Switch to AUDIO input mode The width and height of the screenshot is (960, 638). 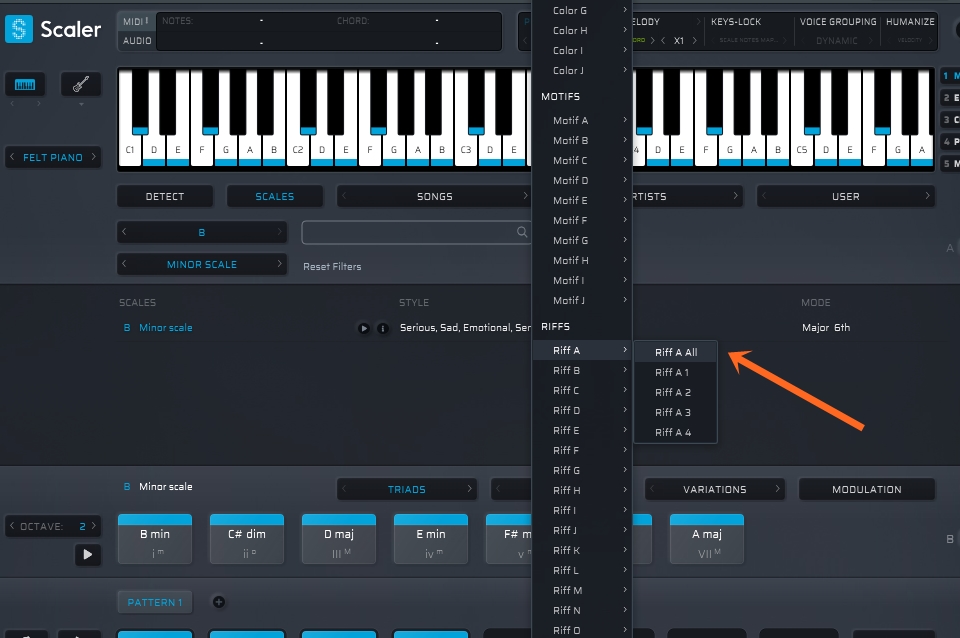[x=136, y=41]
